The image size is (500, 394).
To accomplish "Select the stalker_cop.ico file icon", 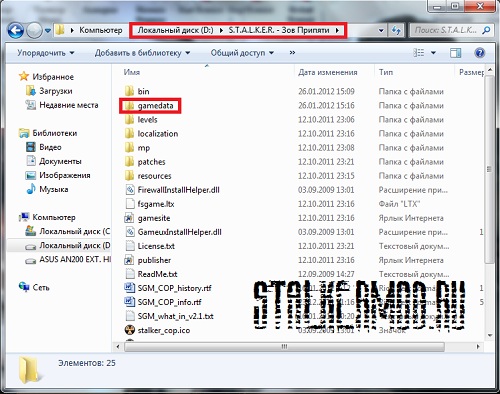I will (129, 330).
